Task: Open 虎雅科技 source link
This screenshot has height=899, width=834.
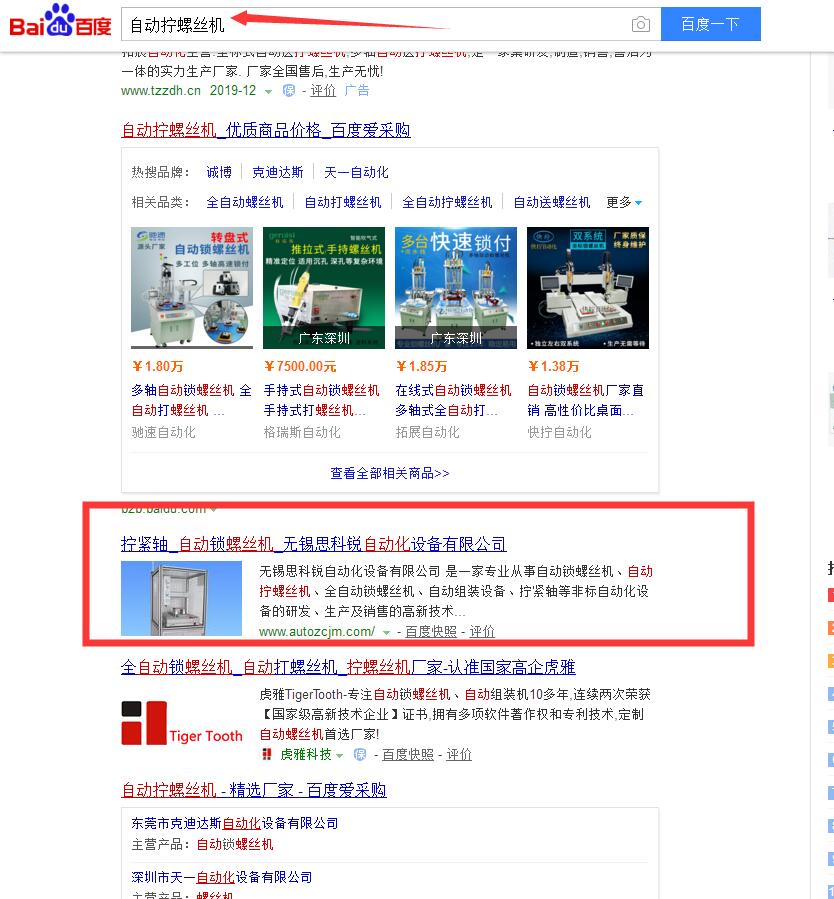Action: pos(306,755)
